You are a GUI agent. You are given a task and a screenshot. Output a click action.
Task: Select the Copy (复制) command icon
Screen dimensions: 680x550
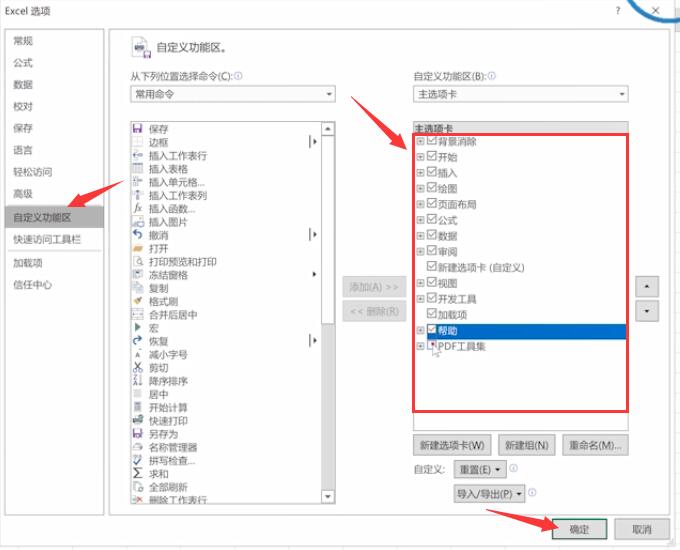(137, 288)
